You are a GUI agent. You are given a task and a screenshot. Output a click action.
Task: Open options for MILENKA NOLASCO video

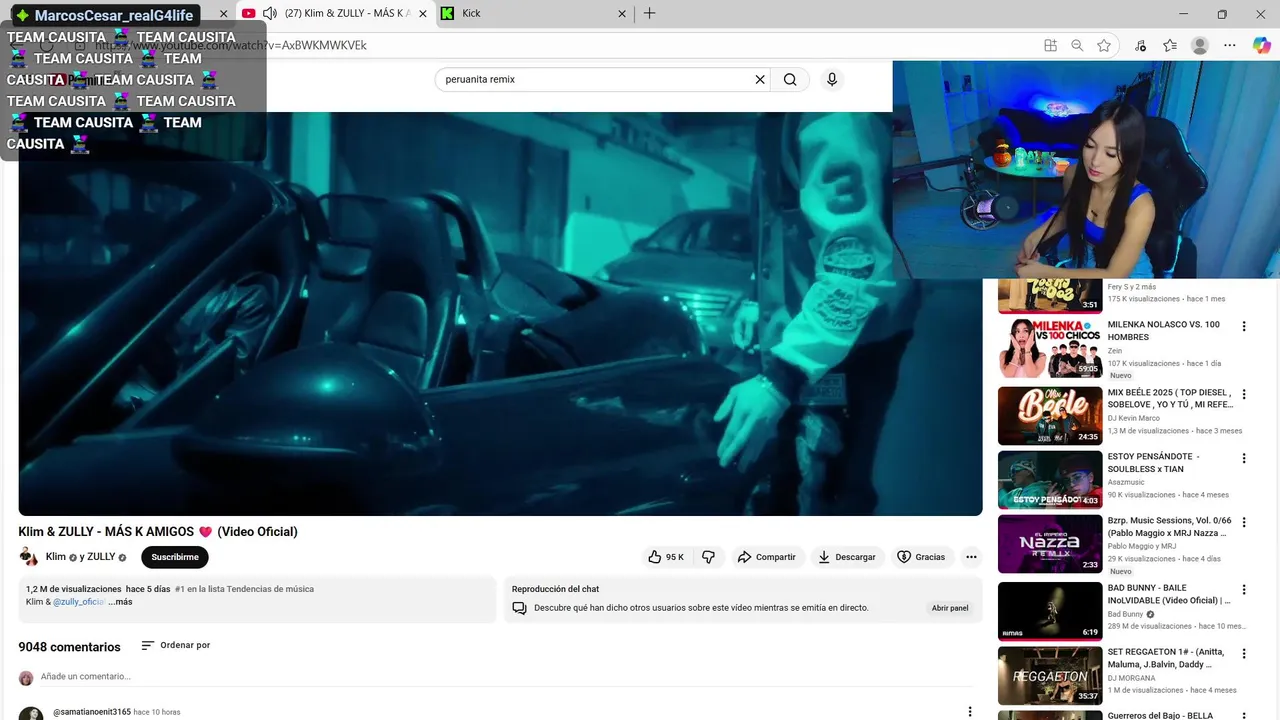pos(1244,327)
